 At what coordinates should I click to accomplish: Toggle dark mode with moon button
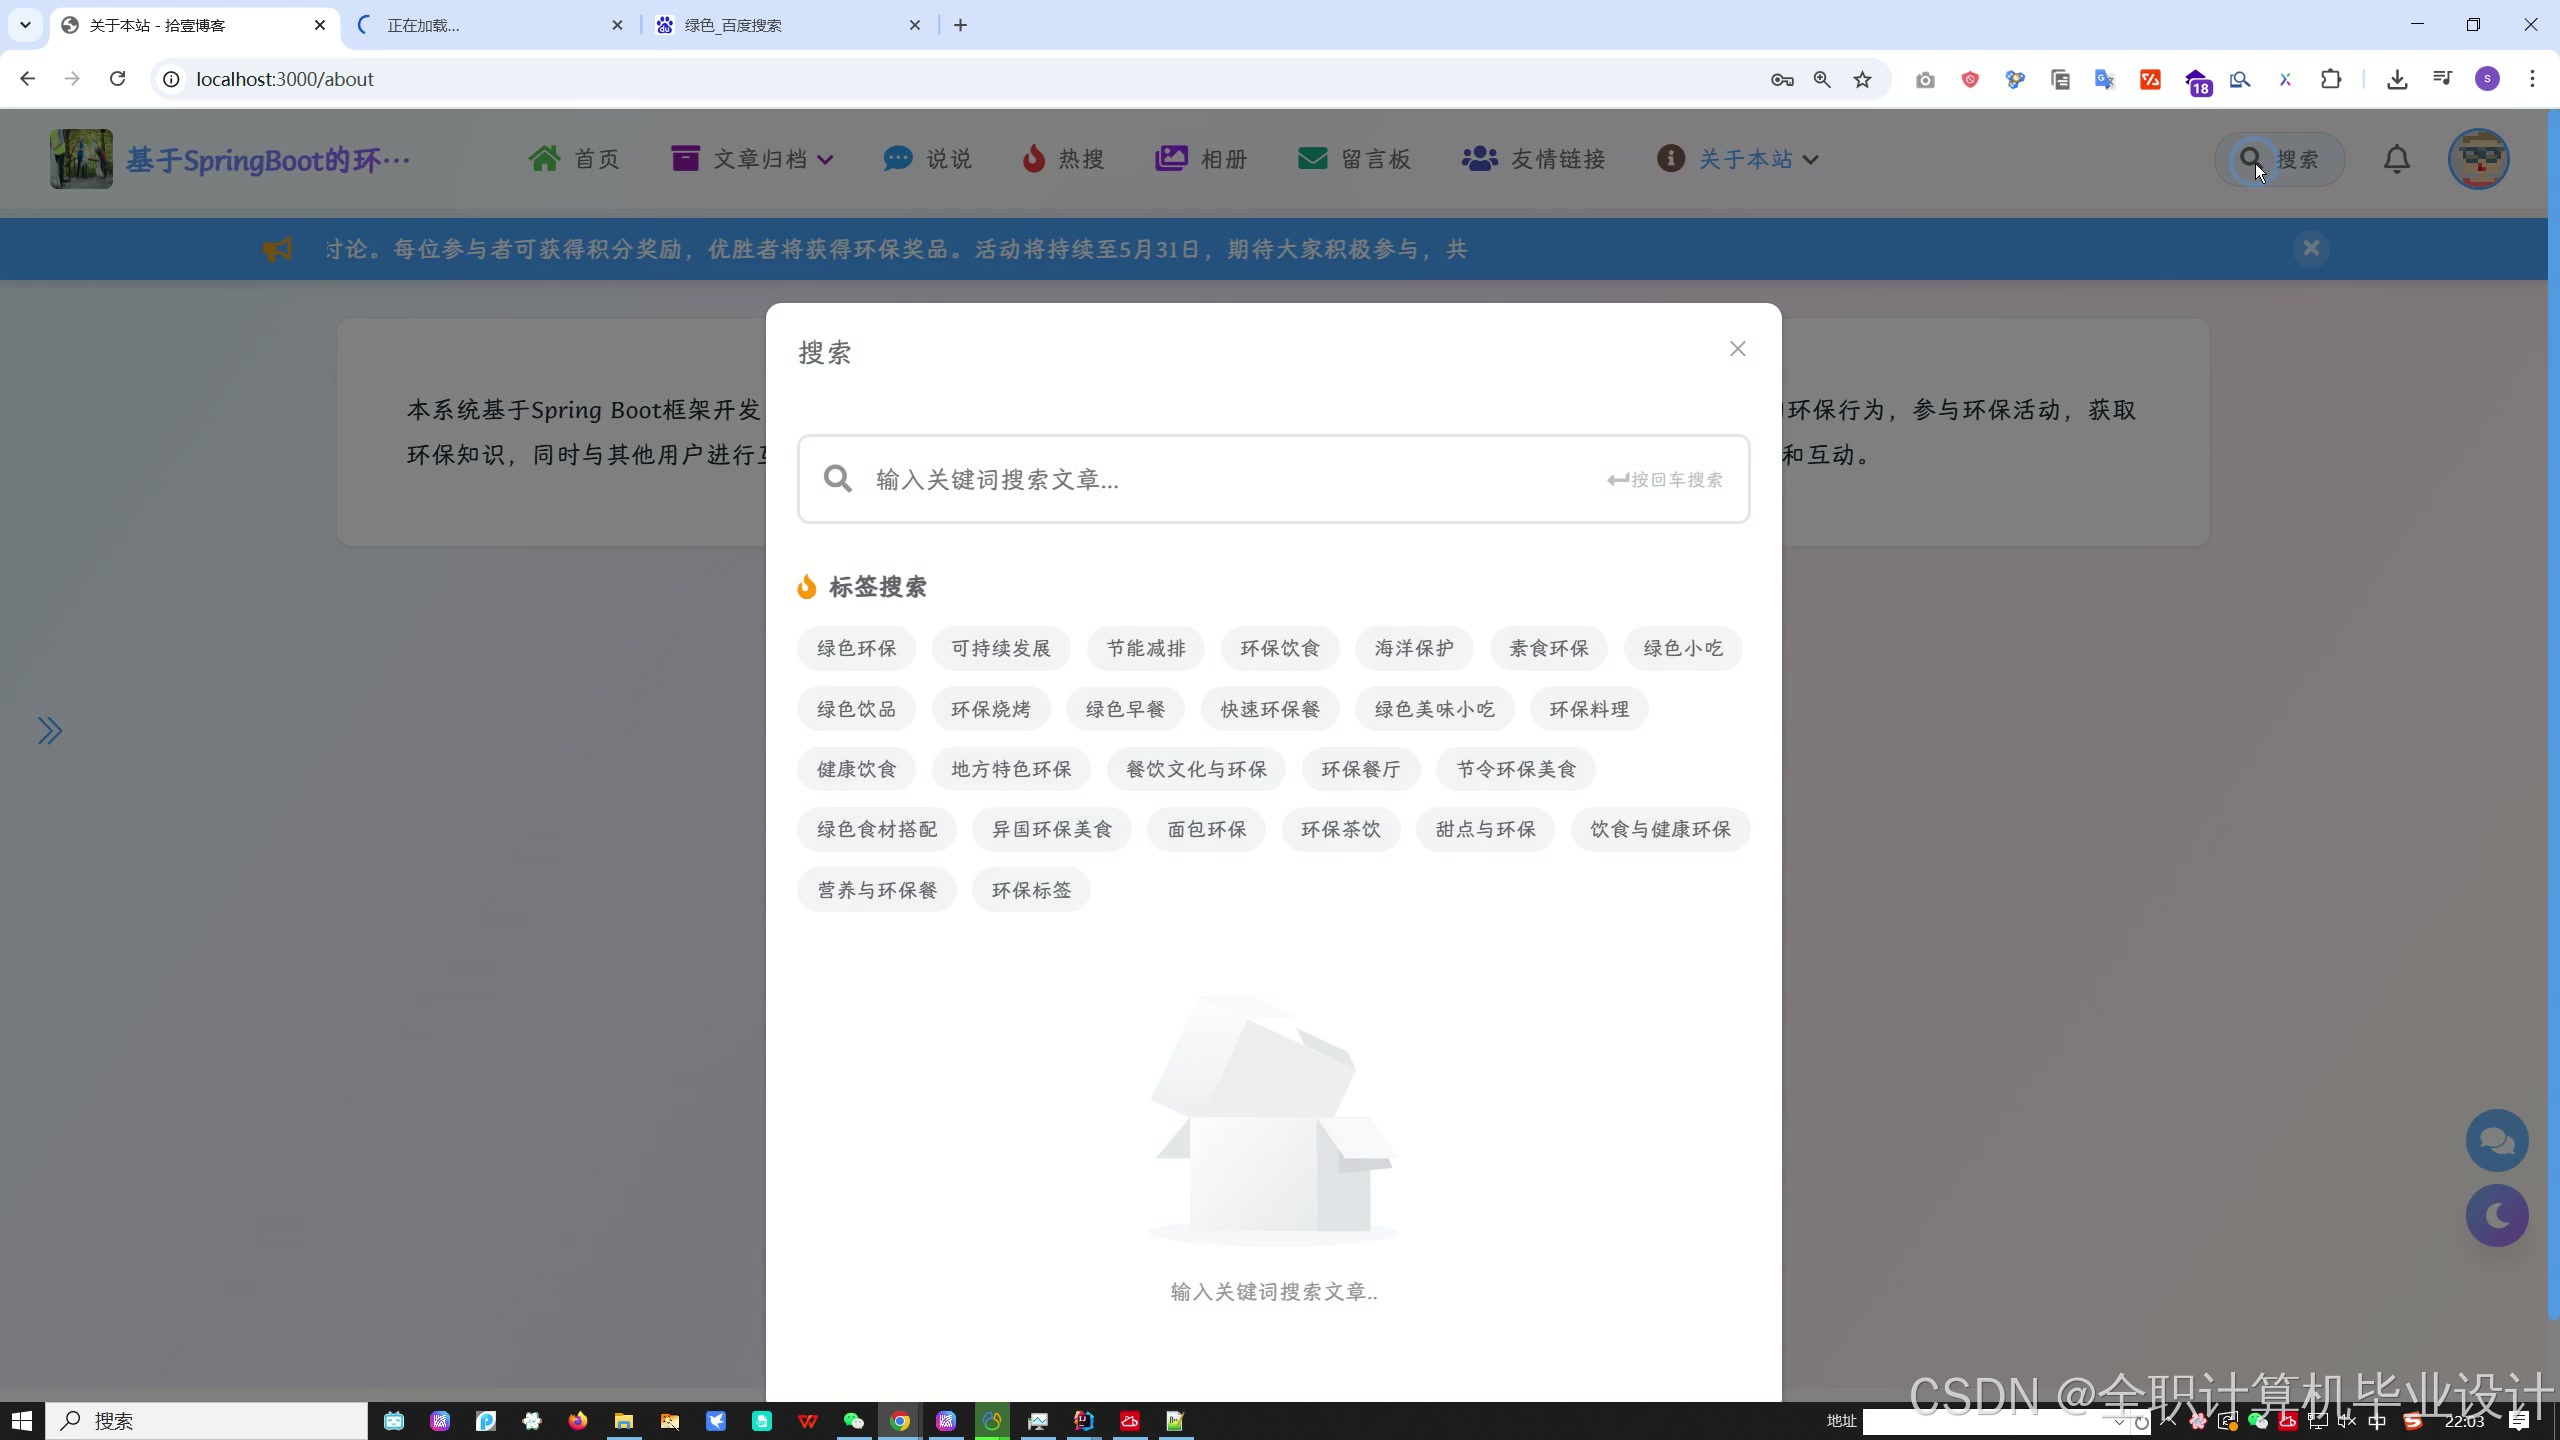[2496, 1216]
